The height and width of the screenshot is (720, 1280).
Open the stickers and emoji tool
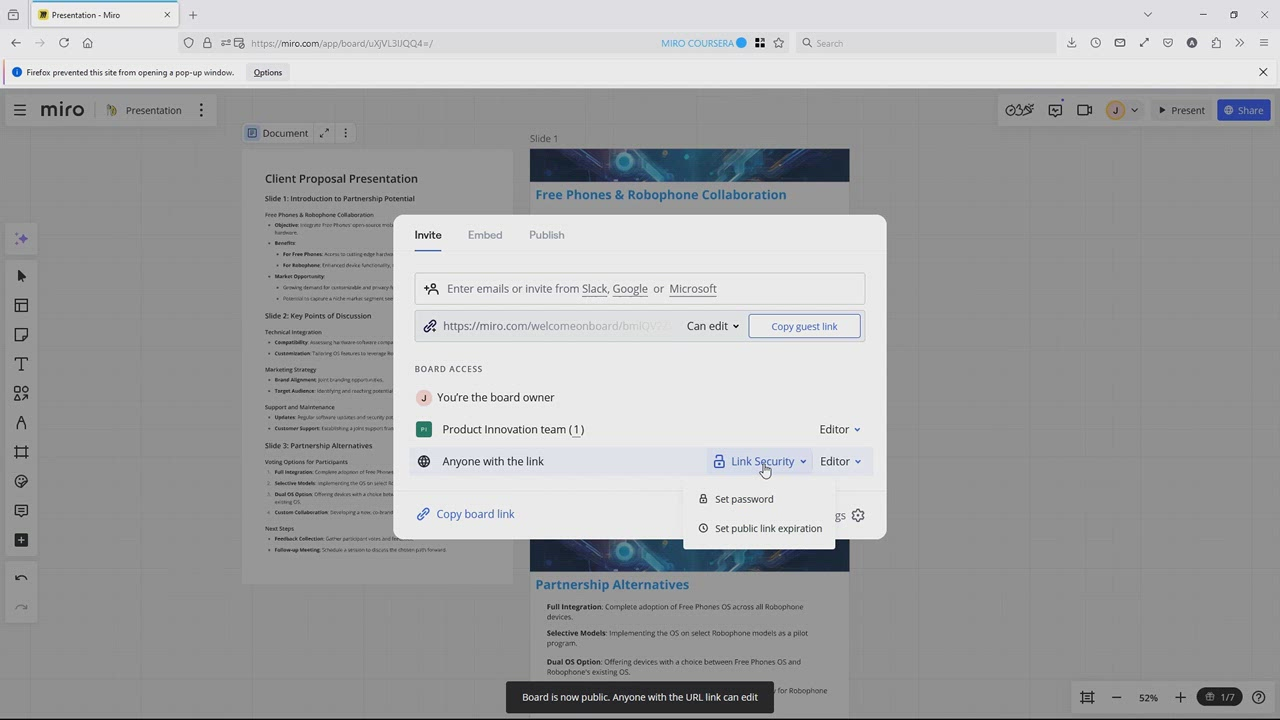coord(21,481)
